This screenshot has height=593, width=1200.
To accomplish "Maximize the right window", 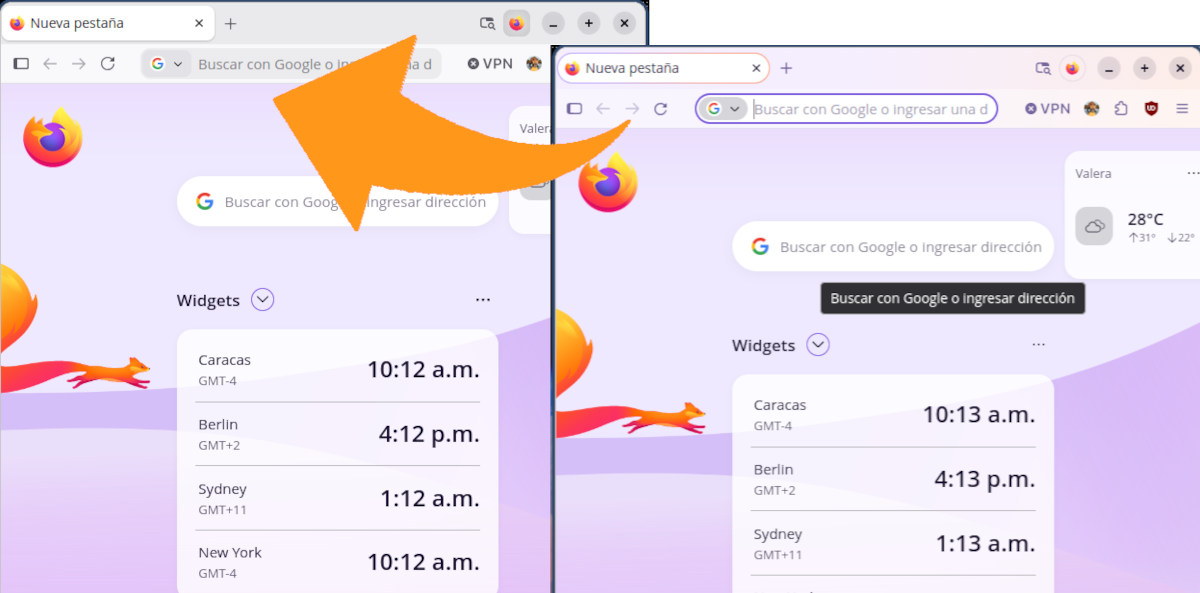I will [x=1145, y=68].
